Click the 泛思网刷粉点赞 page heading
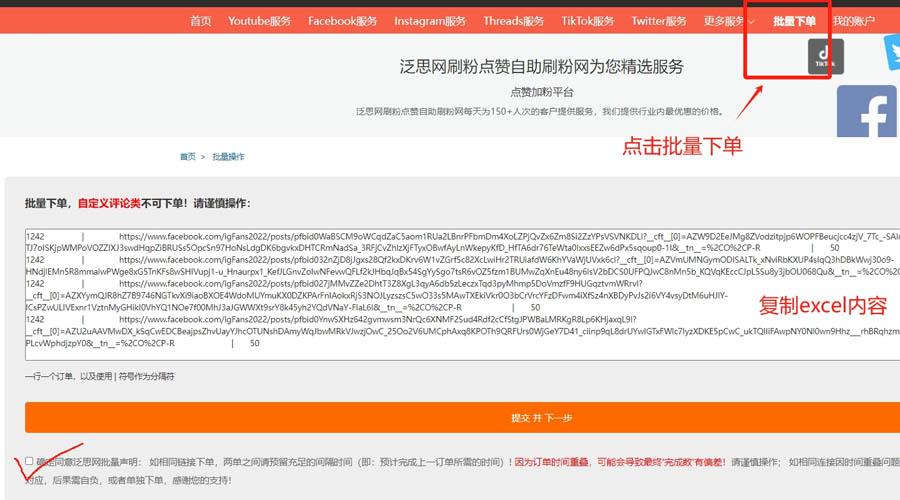Image resolution: width=900 pixels, height=500 pixels. tap(541, 67)
